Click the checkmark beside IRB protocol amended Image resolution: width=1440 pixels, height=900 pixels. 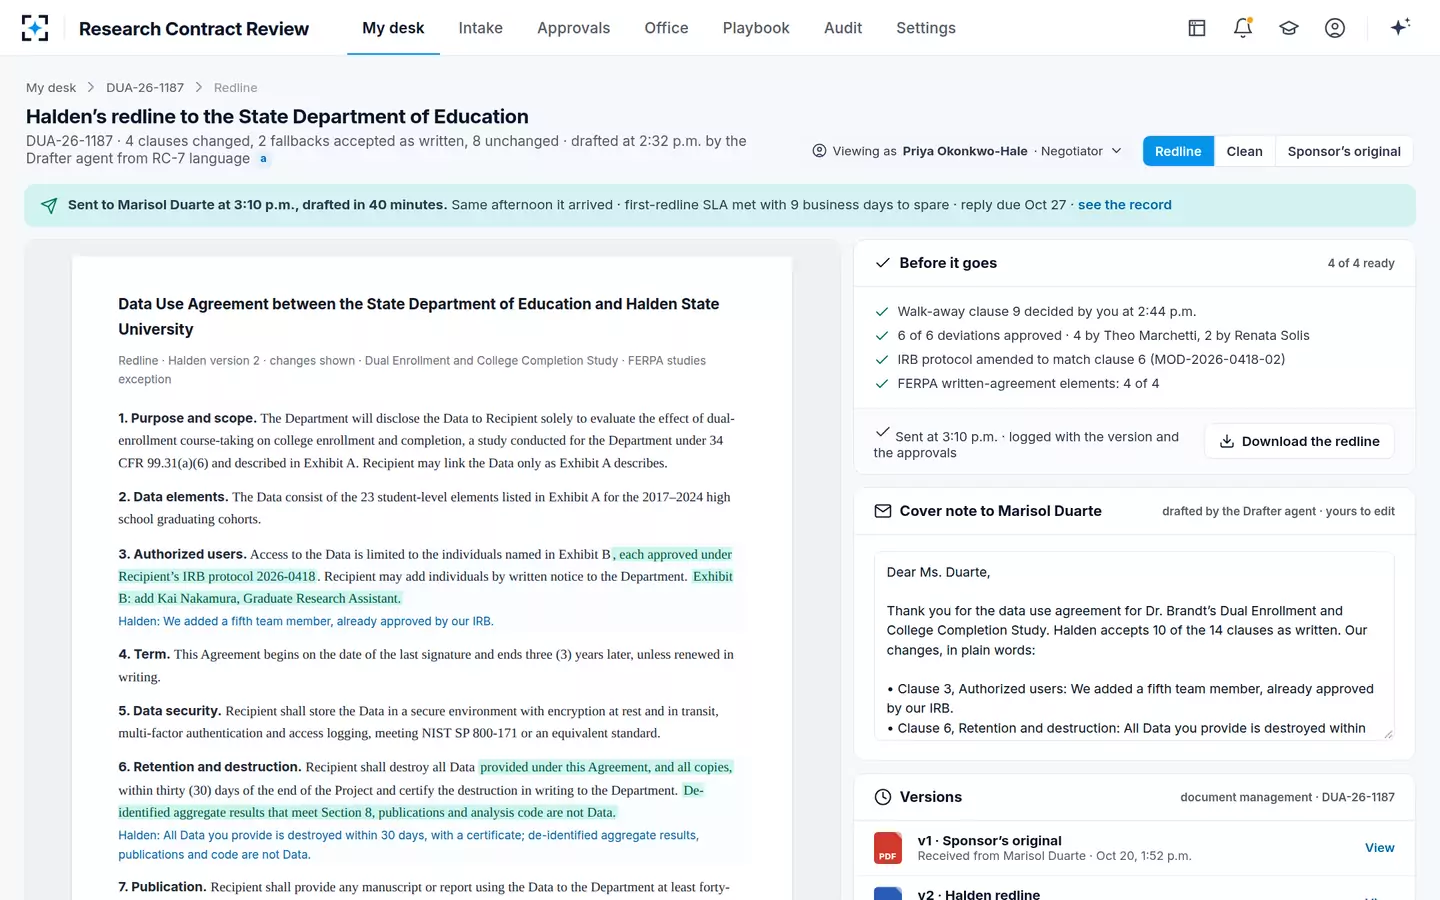coord(882,360)
